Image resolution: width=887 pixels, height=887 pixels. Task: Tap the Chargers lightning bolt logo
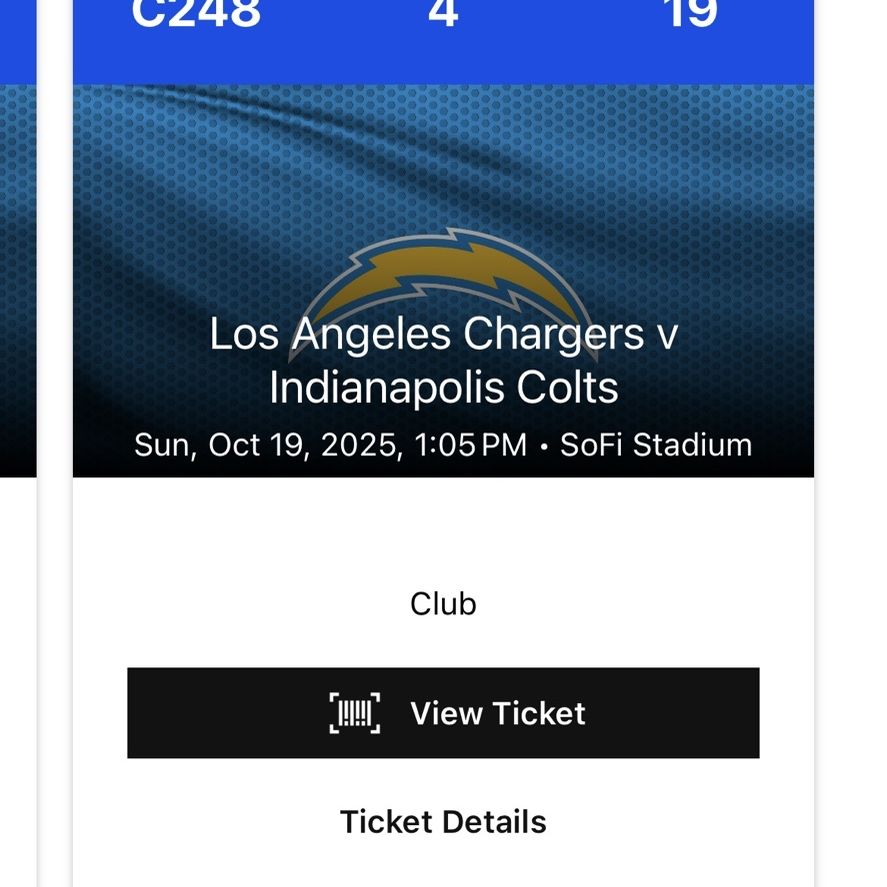443,283
